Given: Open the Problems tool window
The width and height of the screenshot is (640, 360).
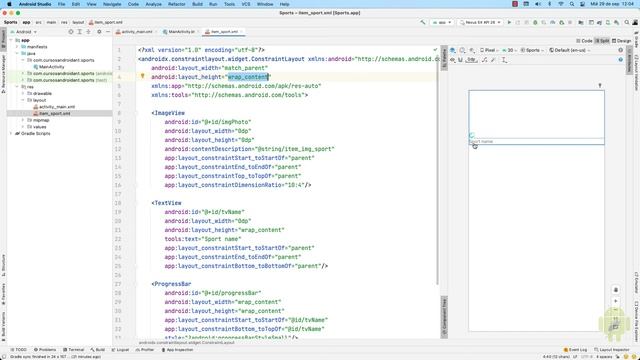Looking at the screenshot, I should [x=45, y=350].
